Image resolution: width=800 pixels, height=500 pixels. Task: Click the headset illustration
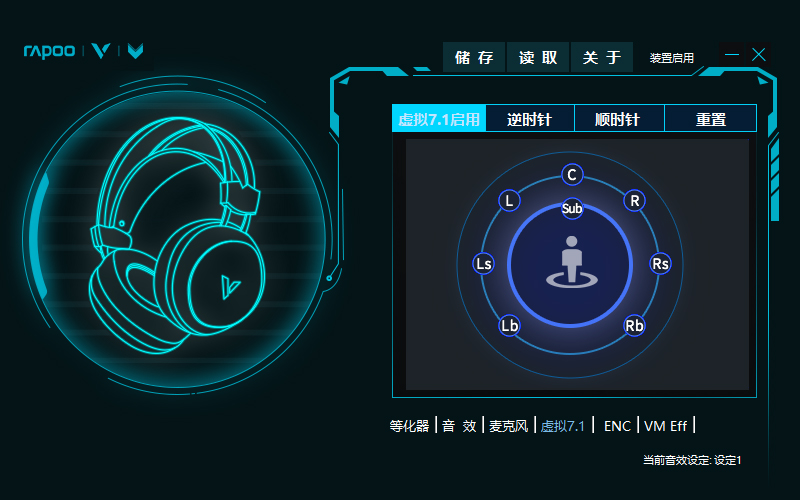pyautogui.click(x=178, y=235)
